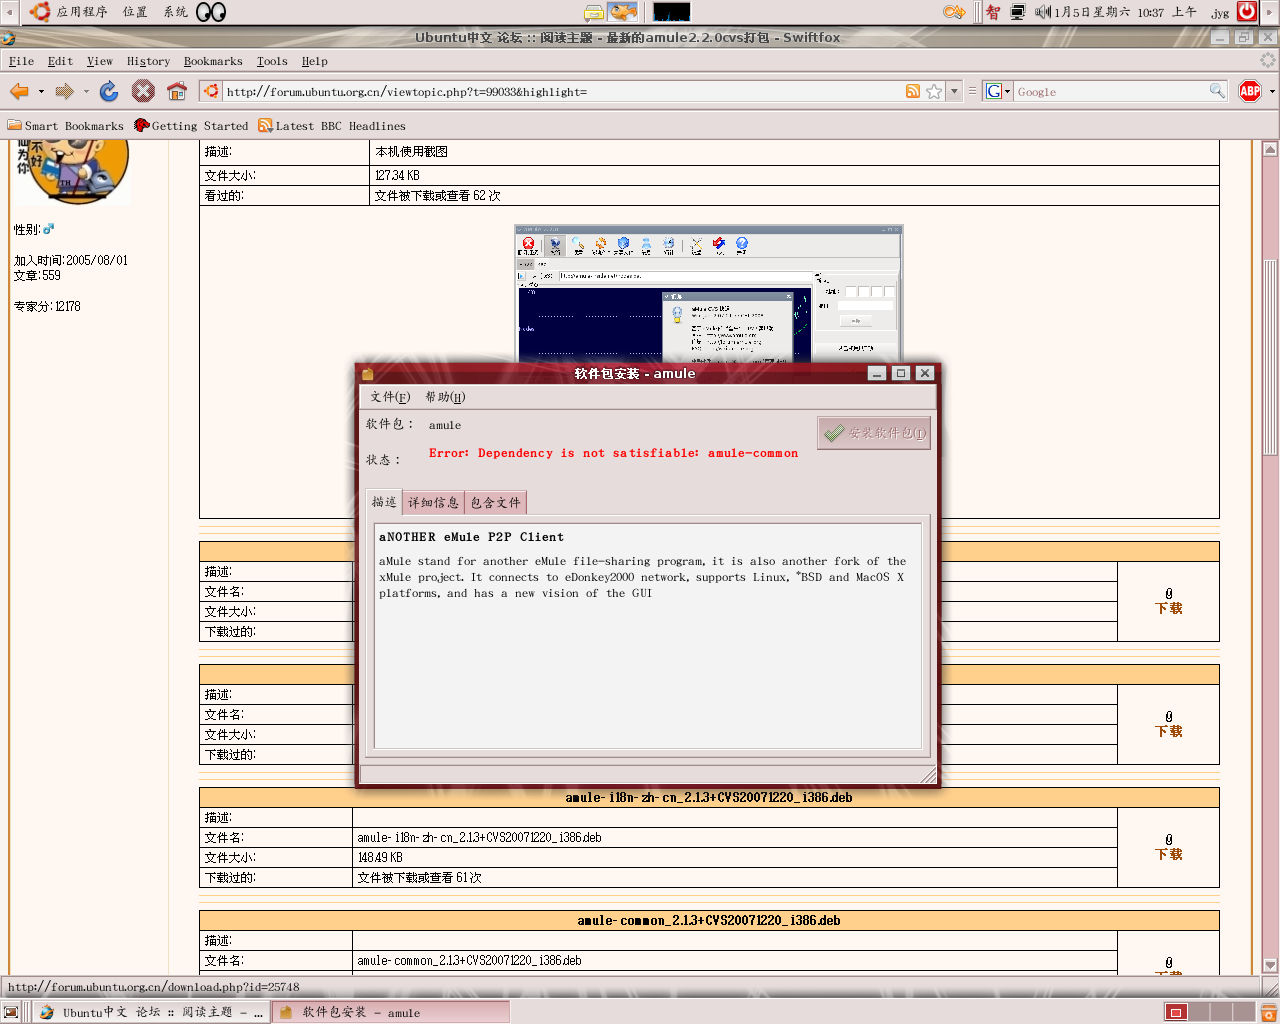Click the search magnifier icon

click(1217, 91)
